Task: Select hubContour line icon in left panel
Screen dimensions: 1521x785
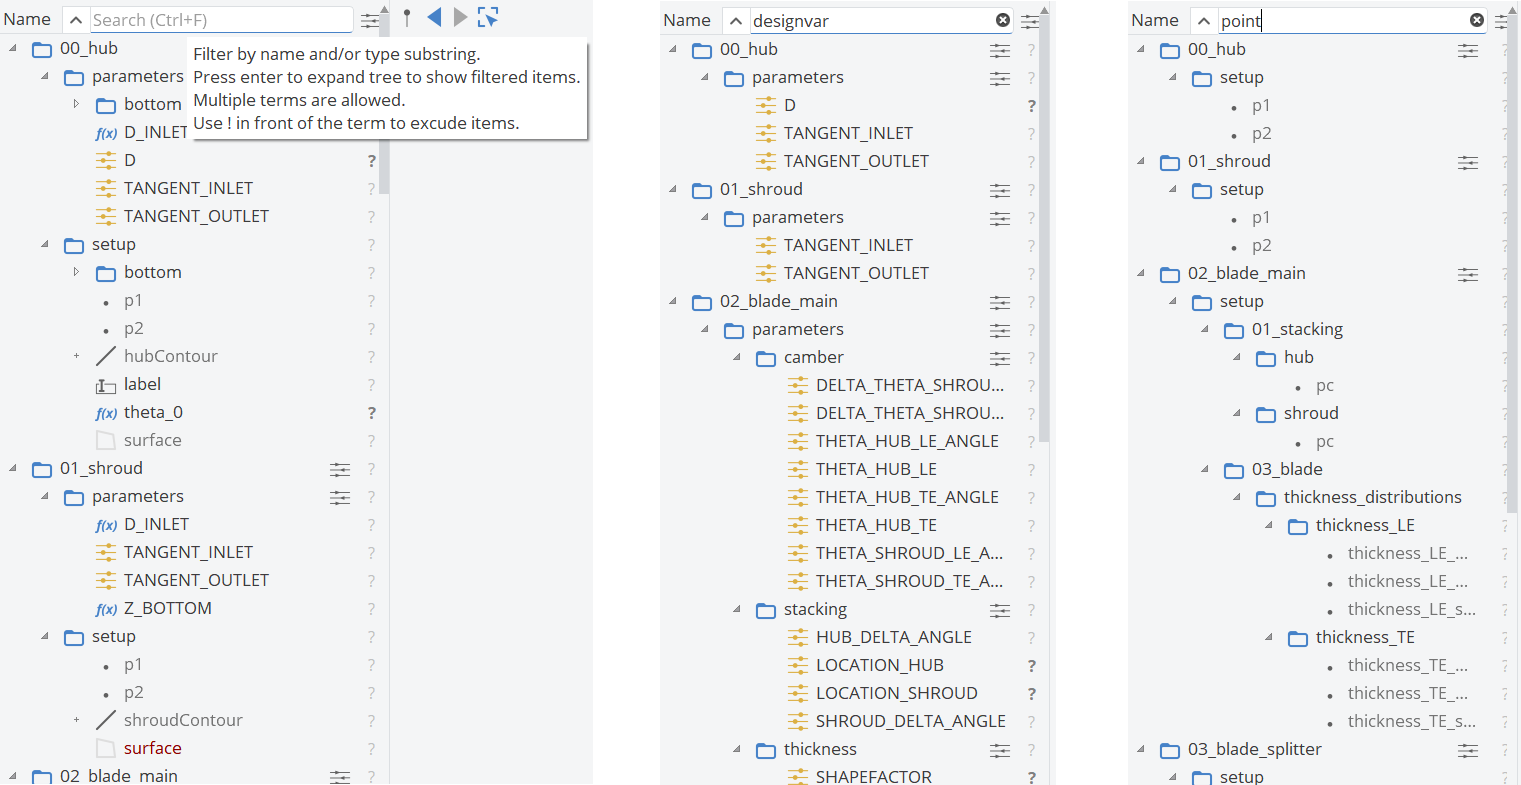Action: (106, 356)
